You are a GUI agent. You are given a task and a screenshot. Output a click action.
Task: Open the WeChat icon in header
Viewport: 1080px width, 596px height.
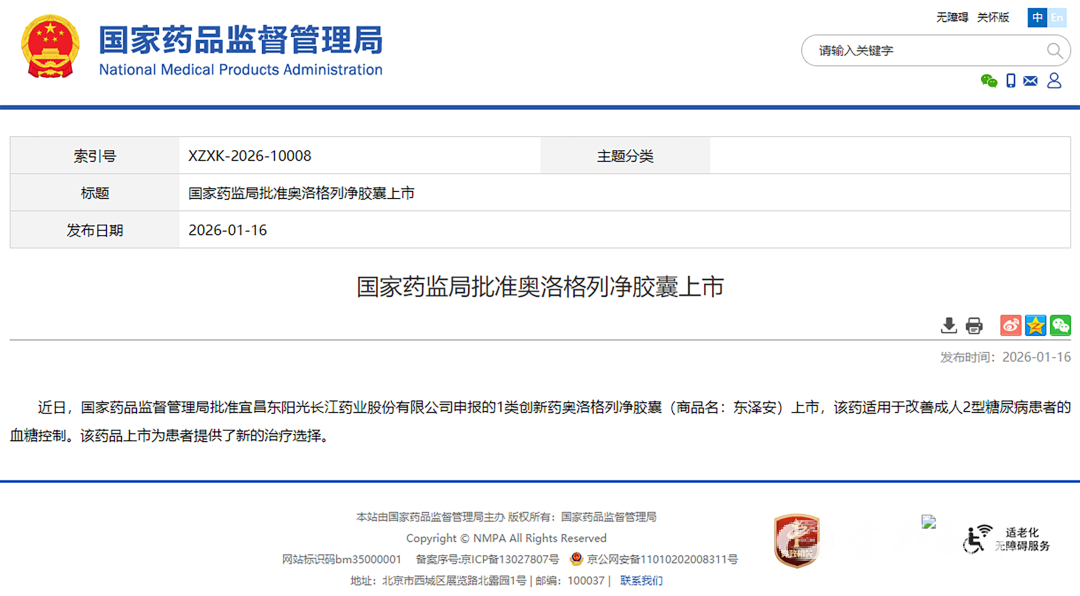click(x=989, y=81)
